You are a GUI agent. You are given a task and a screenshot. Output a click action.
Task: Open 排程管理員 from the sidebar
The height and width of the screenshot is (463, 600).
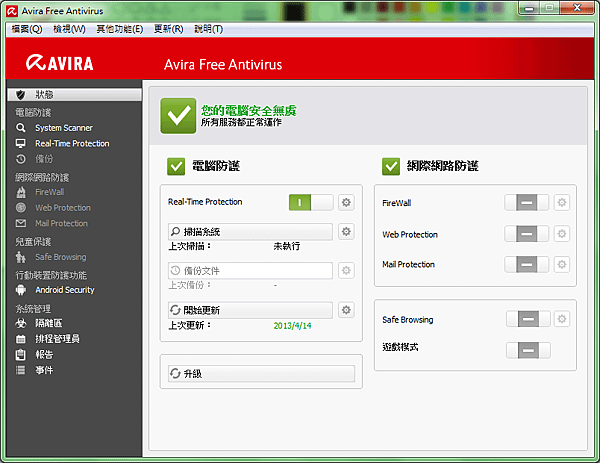click(x=57, y=339)
